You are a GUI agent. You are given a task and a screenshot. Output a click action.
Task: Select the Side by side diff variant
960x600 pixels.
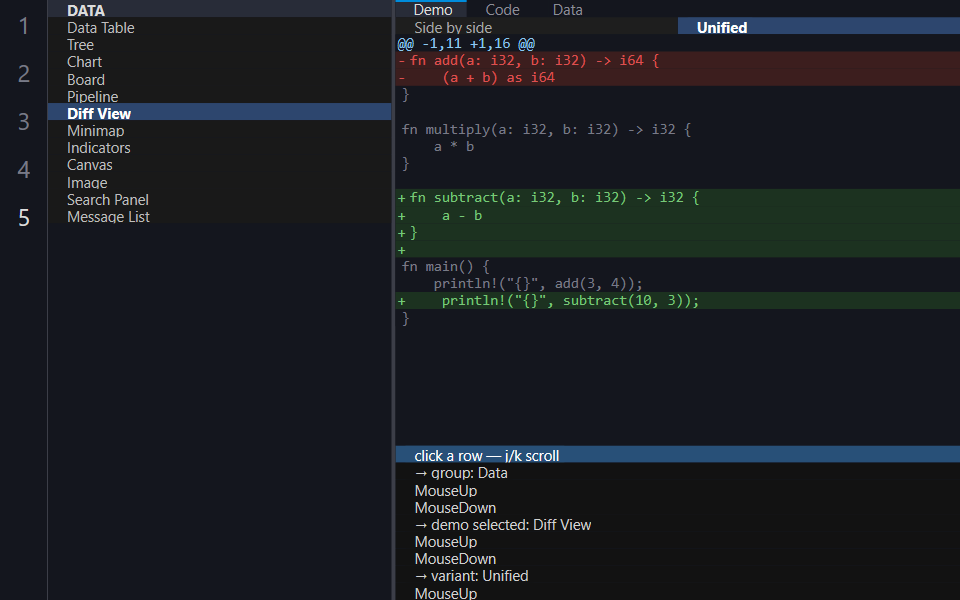tap(536, 28)
